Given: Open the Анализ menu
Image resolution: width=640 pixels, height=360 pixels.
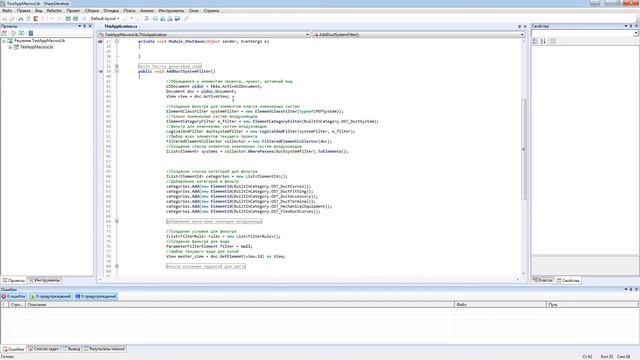Looking at the screenshot, I should [x=147, y=11].
